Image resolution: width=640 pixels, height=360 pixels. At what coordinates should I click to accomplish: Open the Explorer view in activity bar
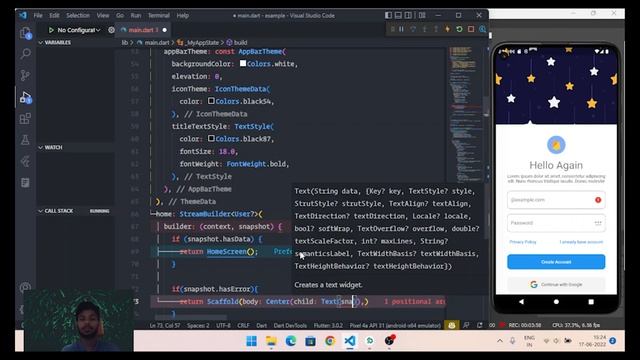click(x=25, y=33)
